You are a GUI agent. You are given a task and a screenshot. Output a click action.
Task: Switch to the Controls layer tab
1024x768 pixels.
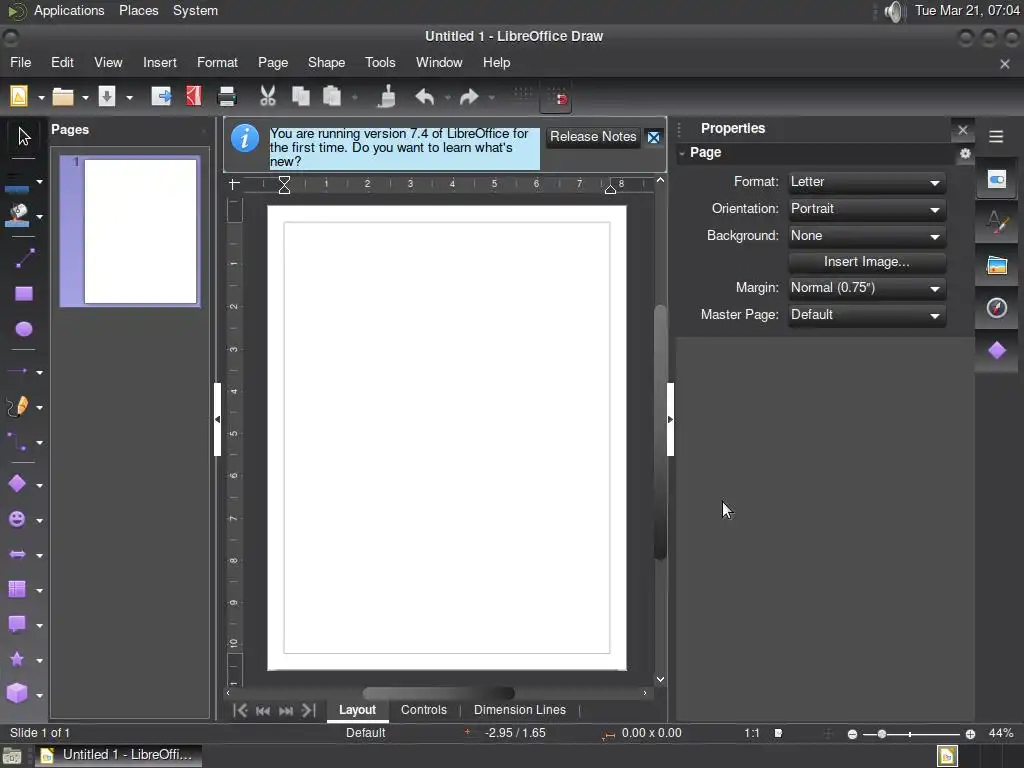[423, 710]
